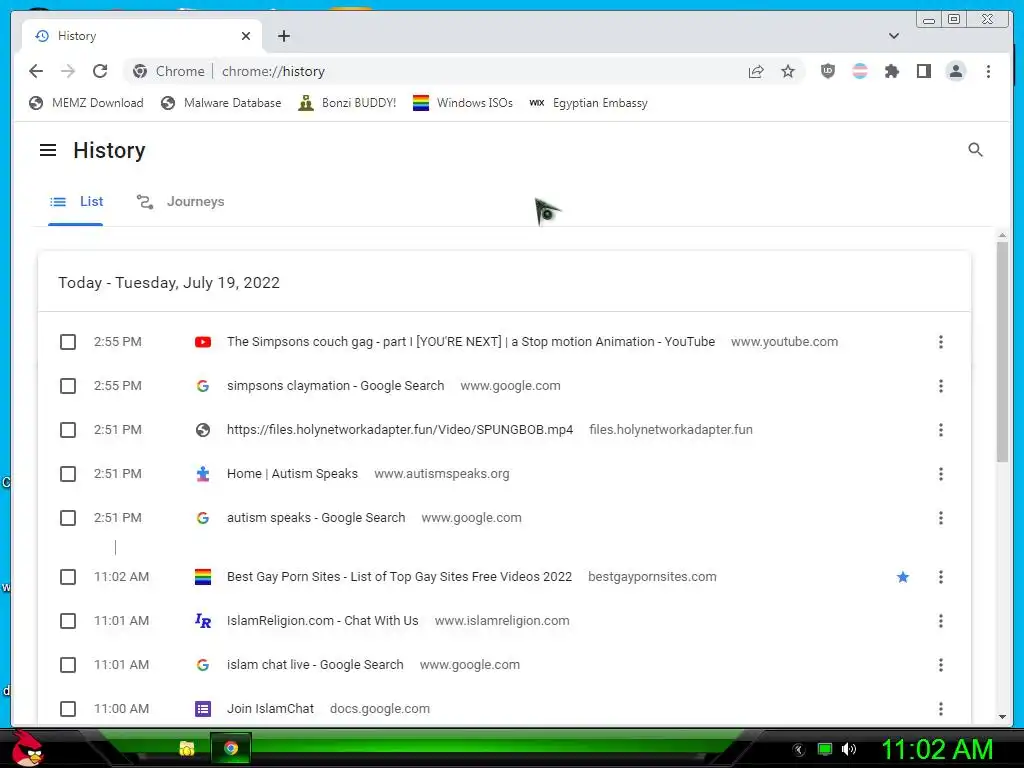Viewport: 1024px width, 768px height.
Task: Open the SPUNGBOB.mp4 file link
Action: tap(400, 430)
